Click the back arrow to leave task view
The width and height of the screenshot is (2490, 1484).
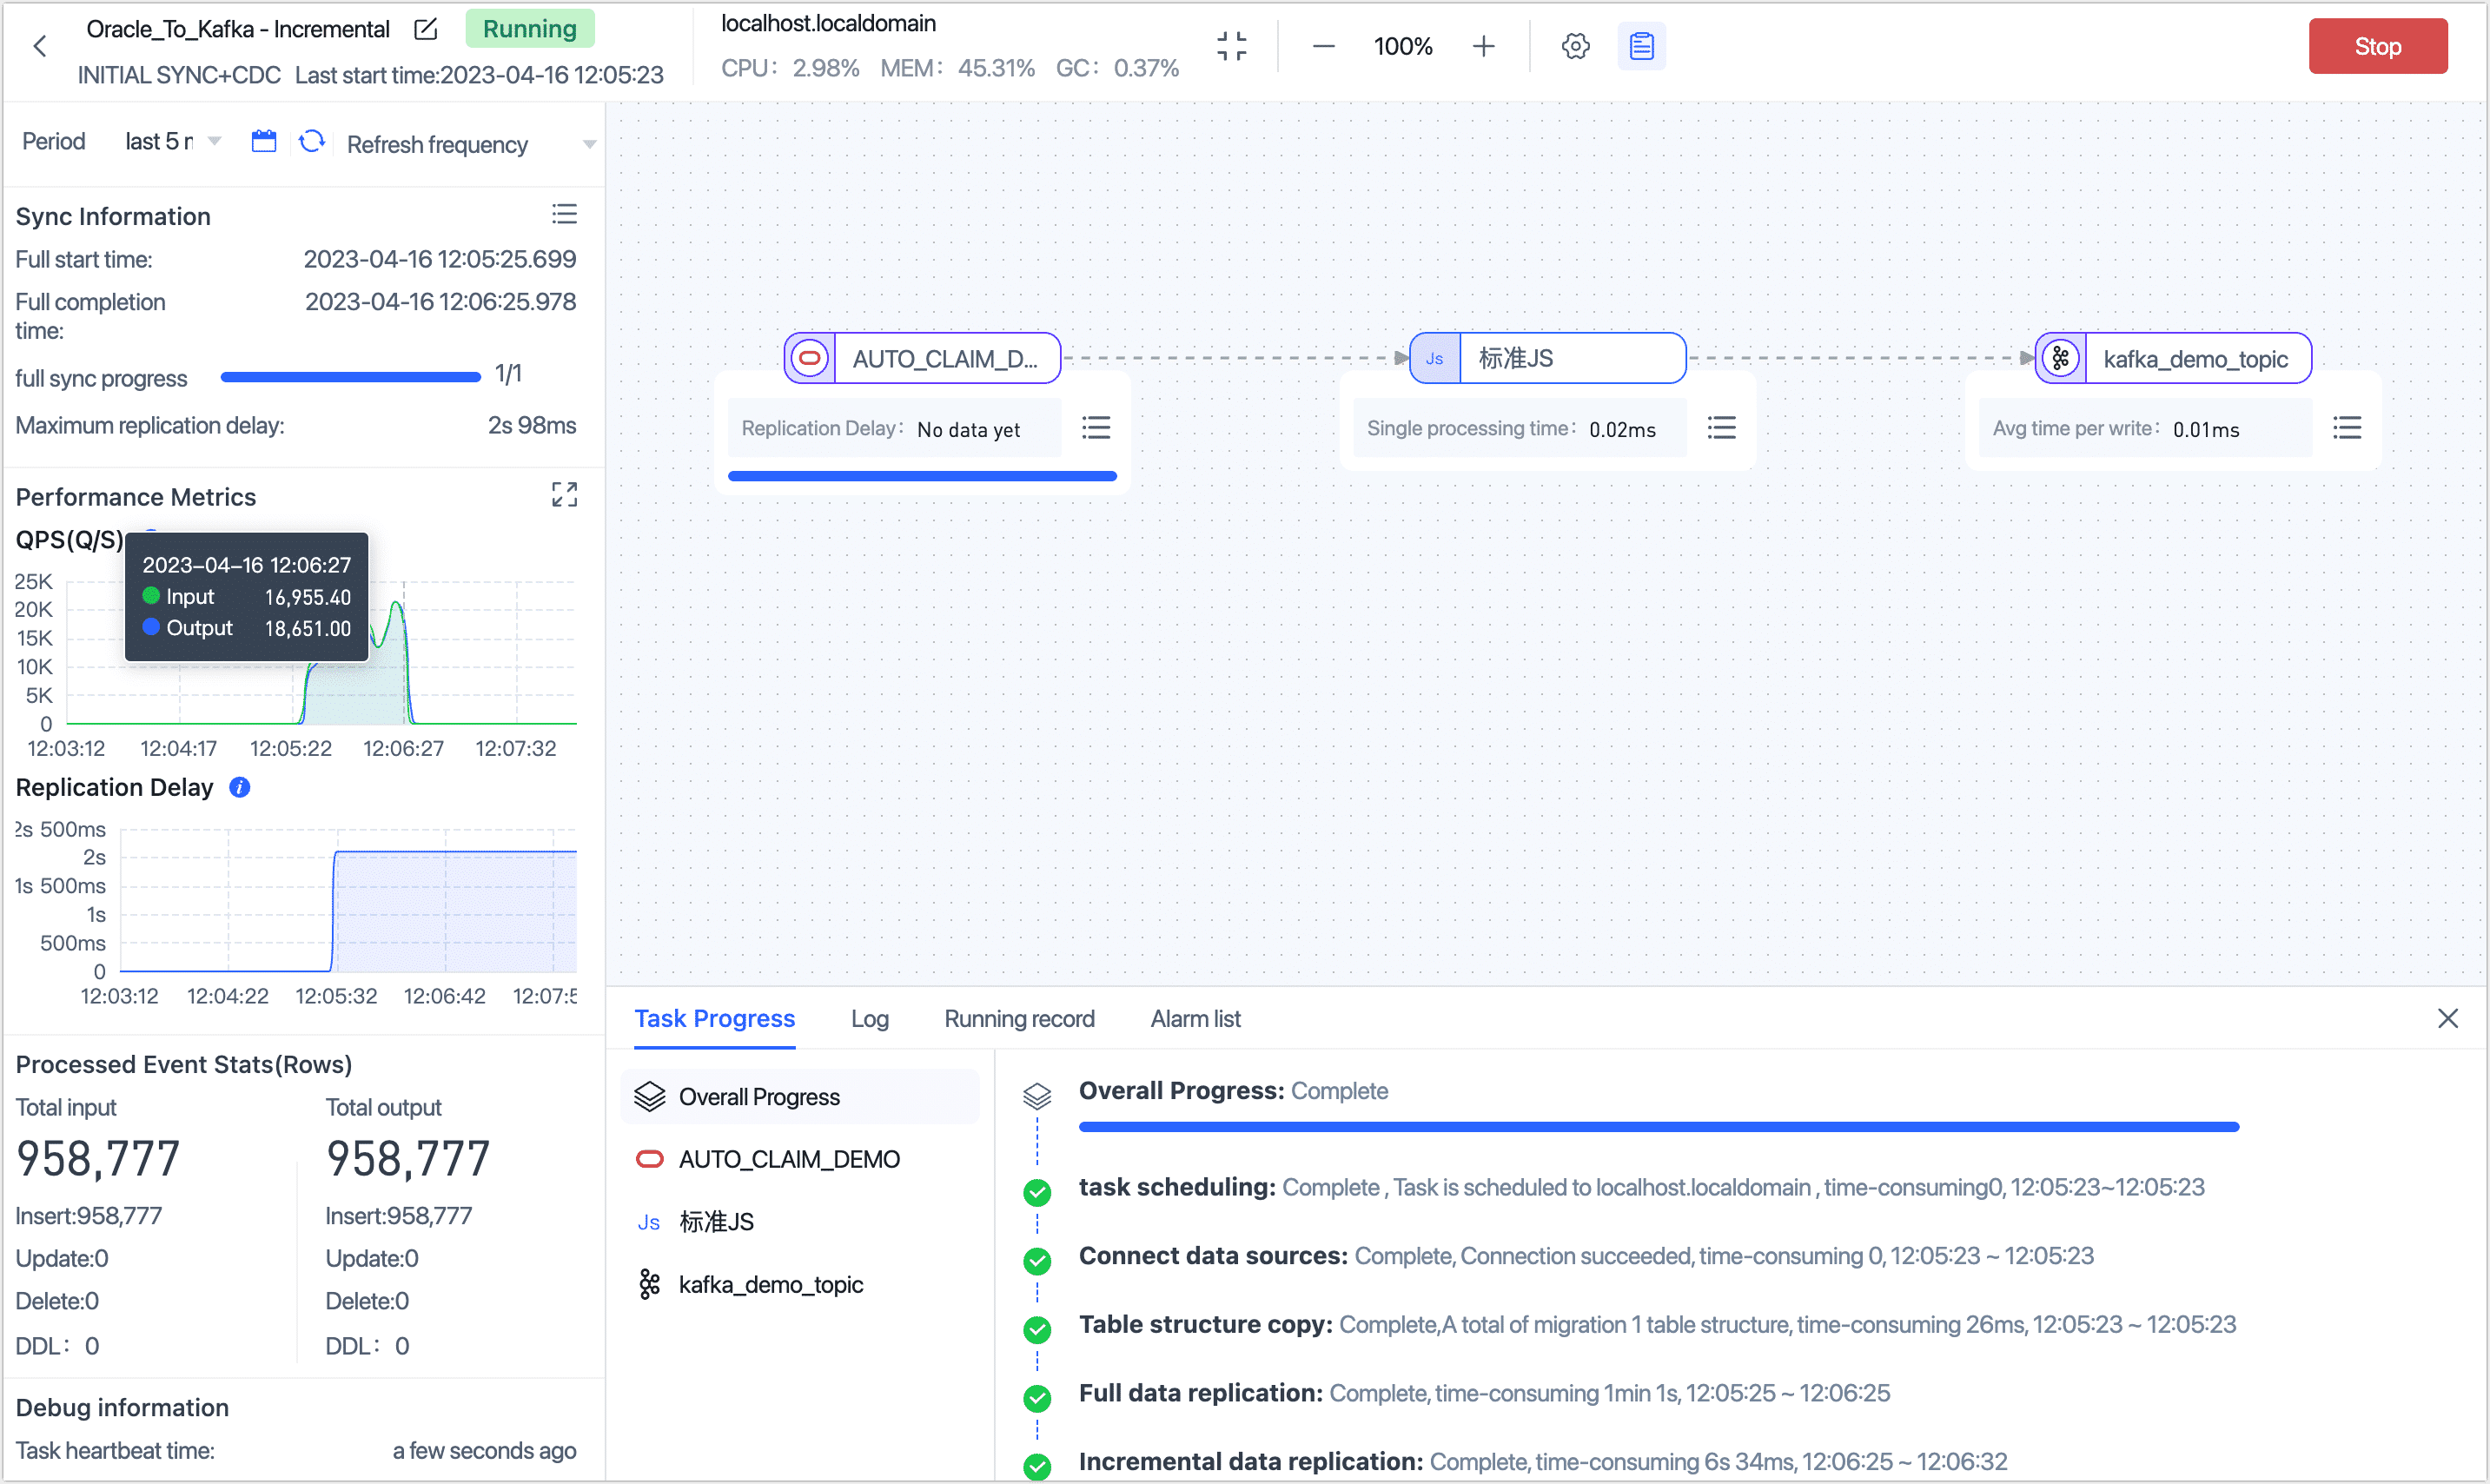click(x=39, y=46)
